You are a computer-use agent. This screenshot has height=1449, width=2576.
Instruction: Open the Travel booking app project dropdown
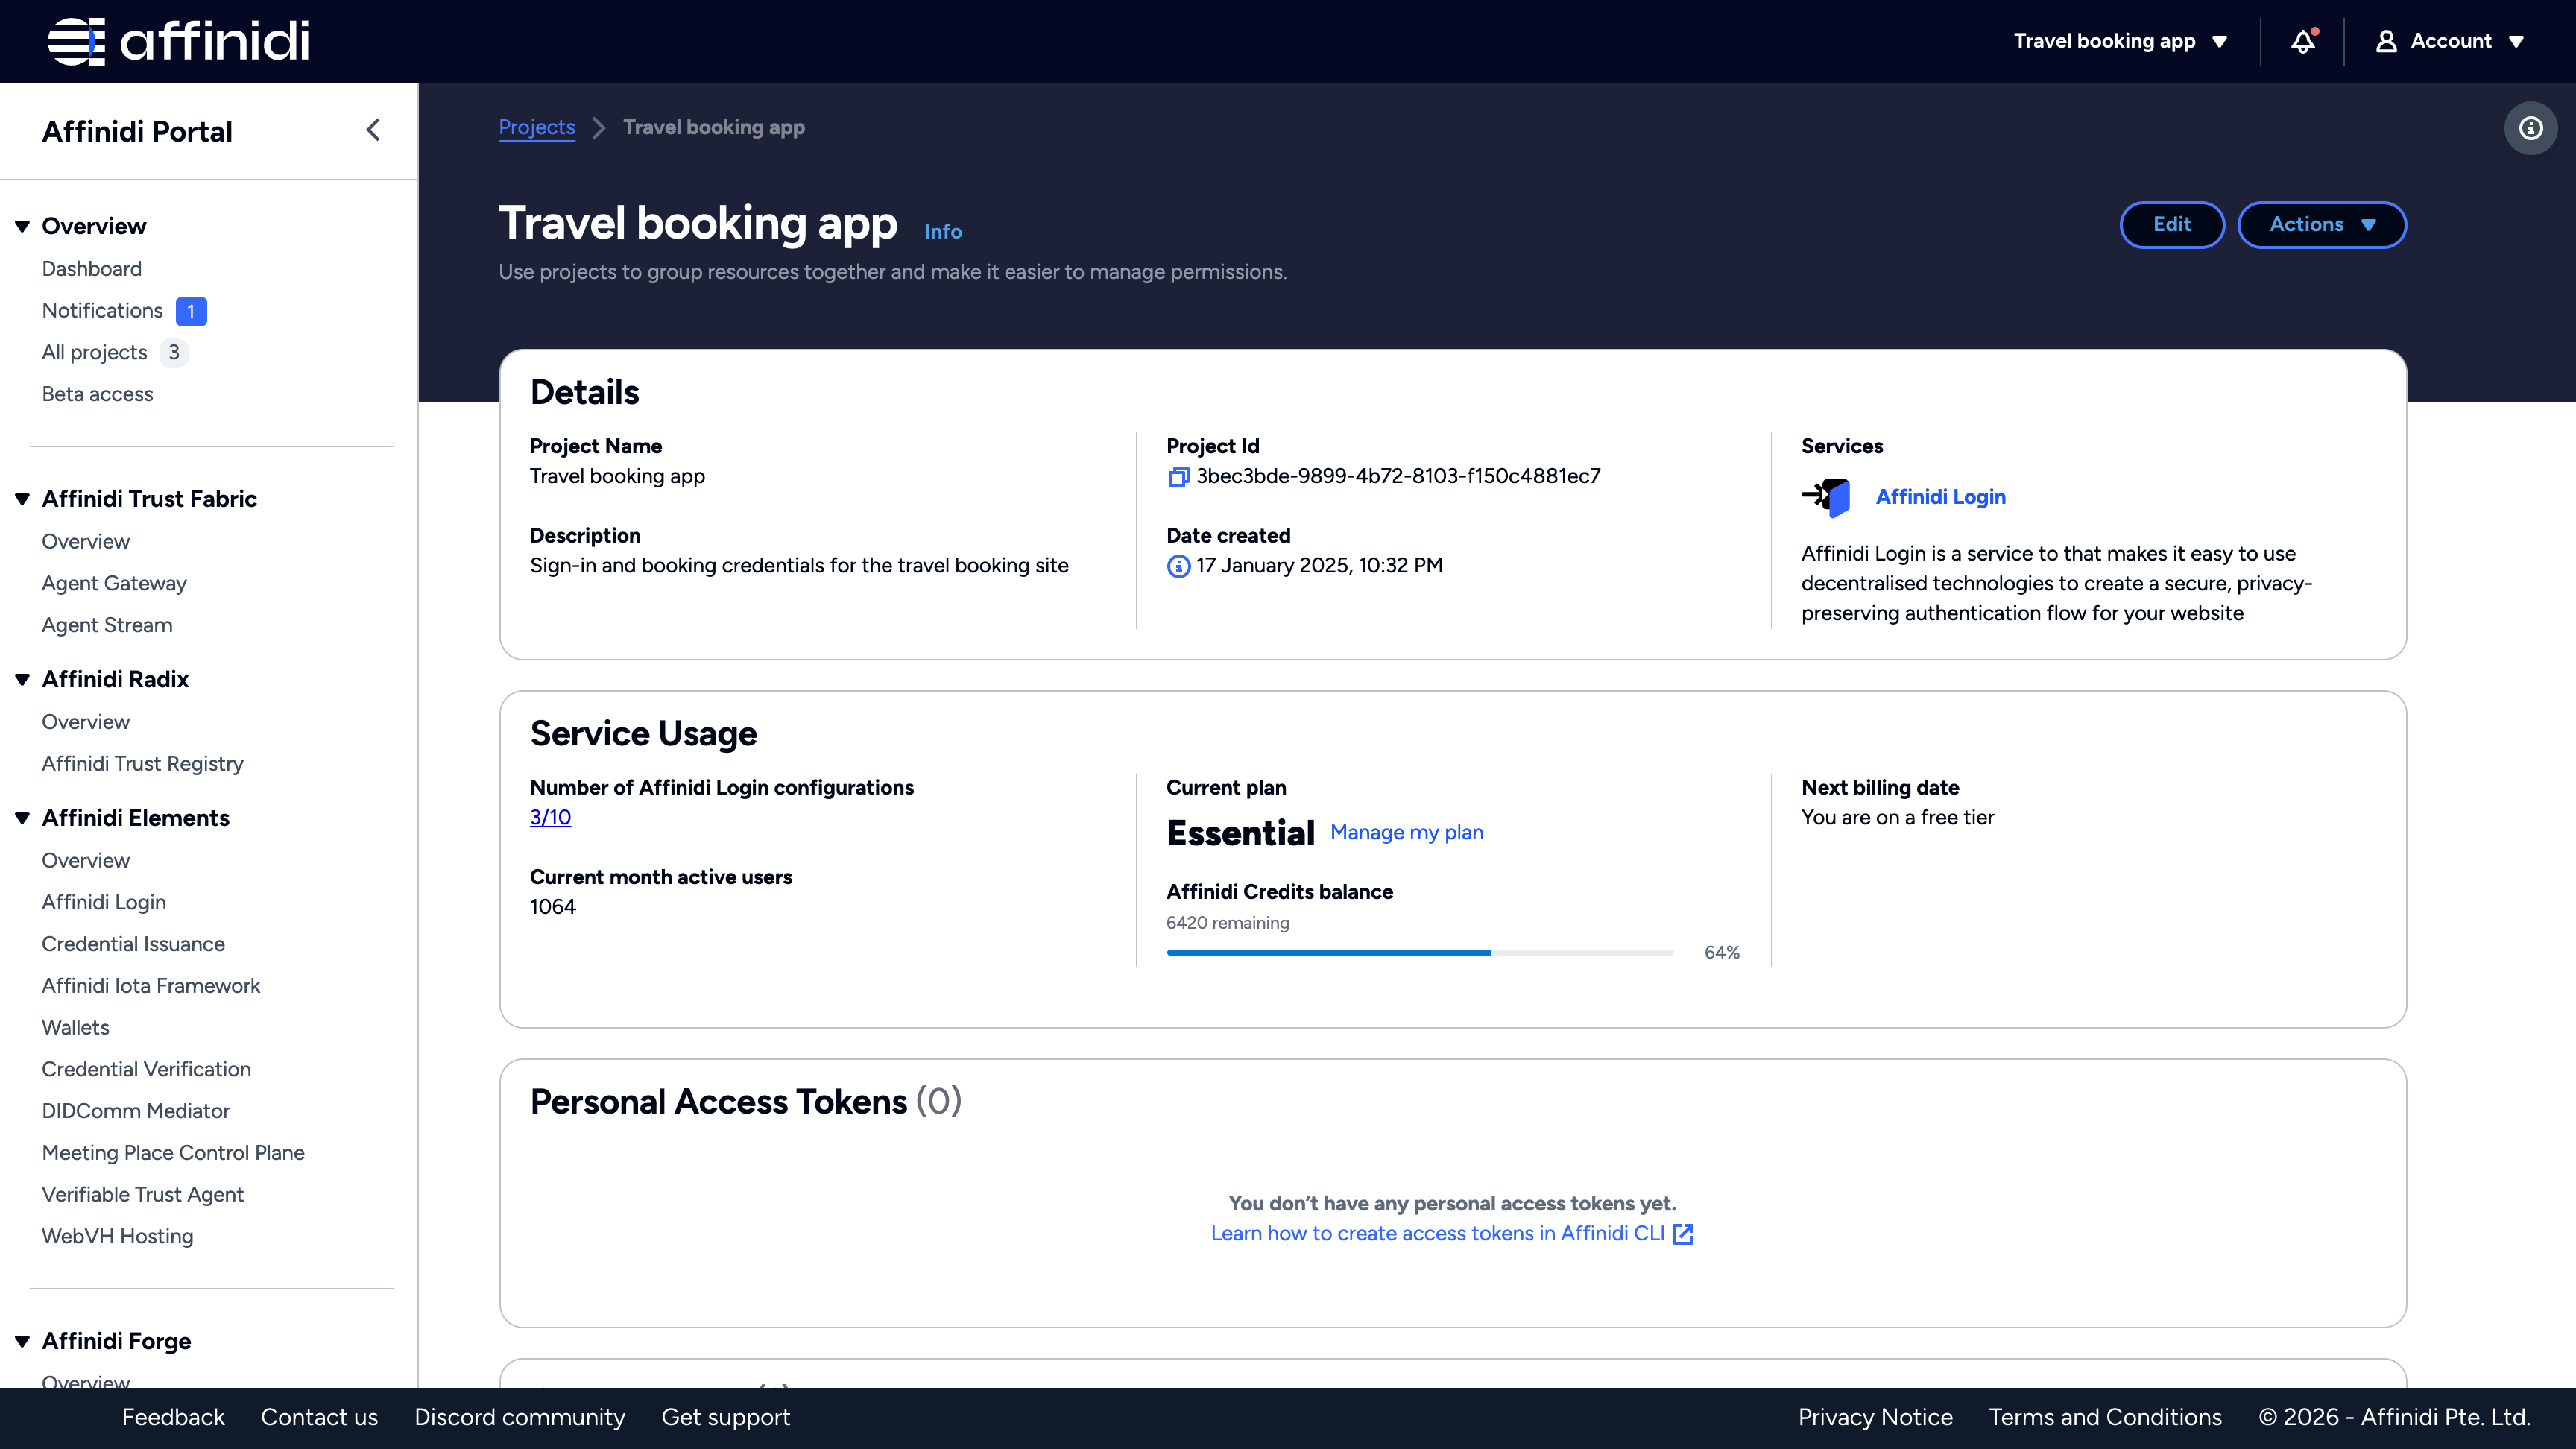(x=2120, y=41)
